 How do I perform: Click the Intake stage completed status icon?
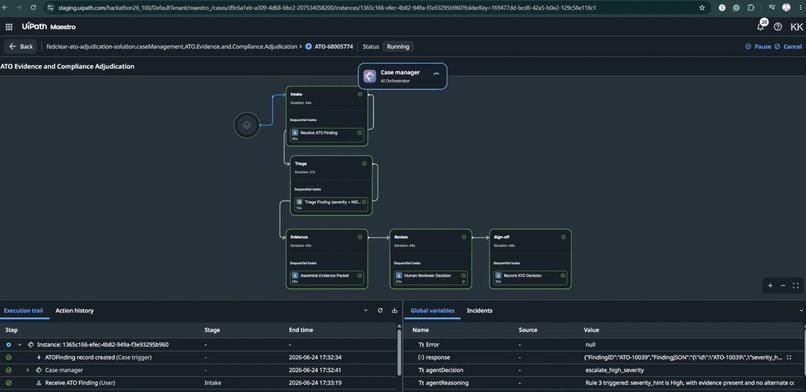point(360,94)
